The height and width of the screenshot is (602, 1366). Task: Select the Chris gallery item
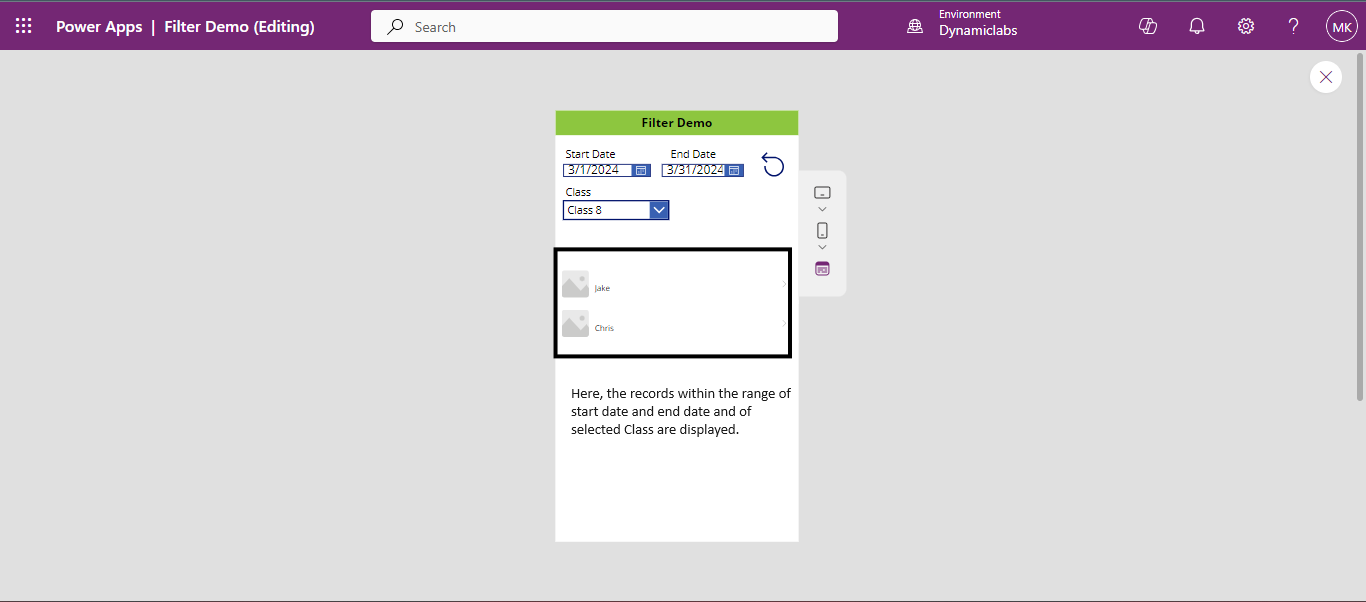point(604,328)
